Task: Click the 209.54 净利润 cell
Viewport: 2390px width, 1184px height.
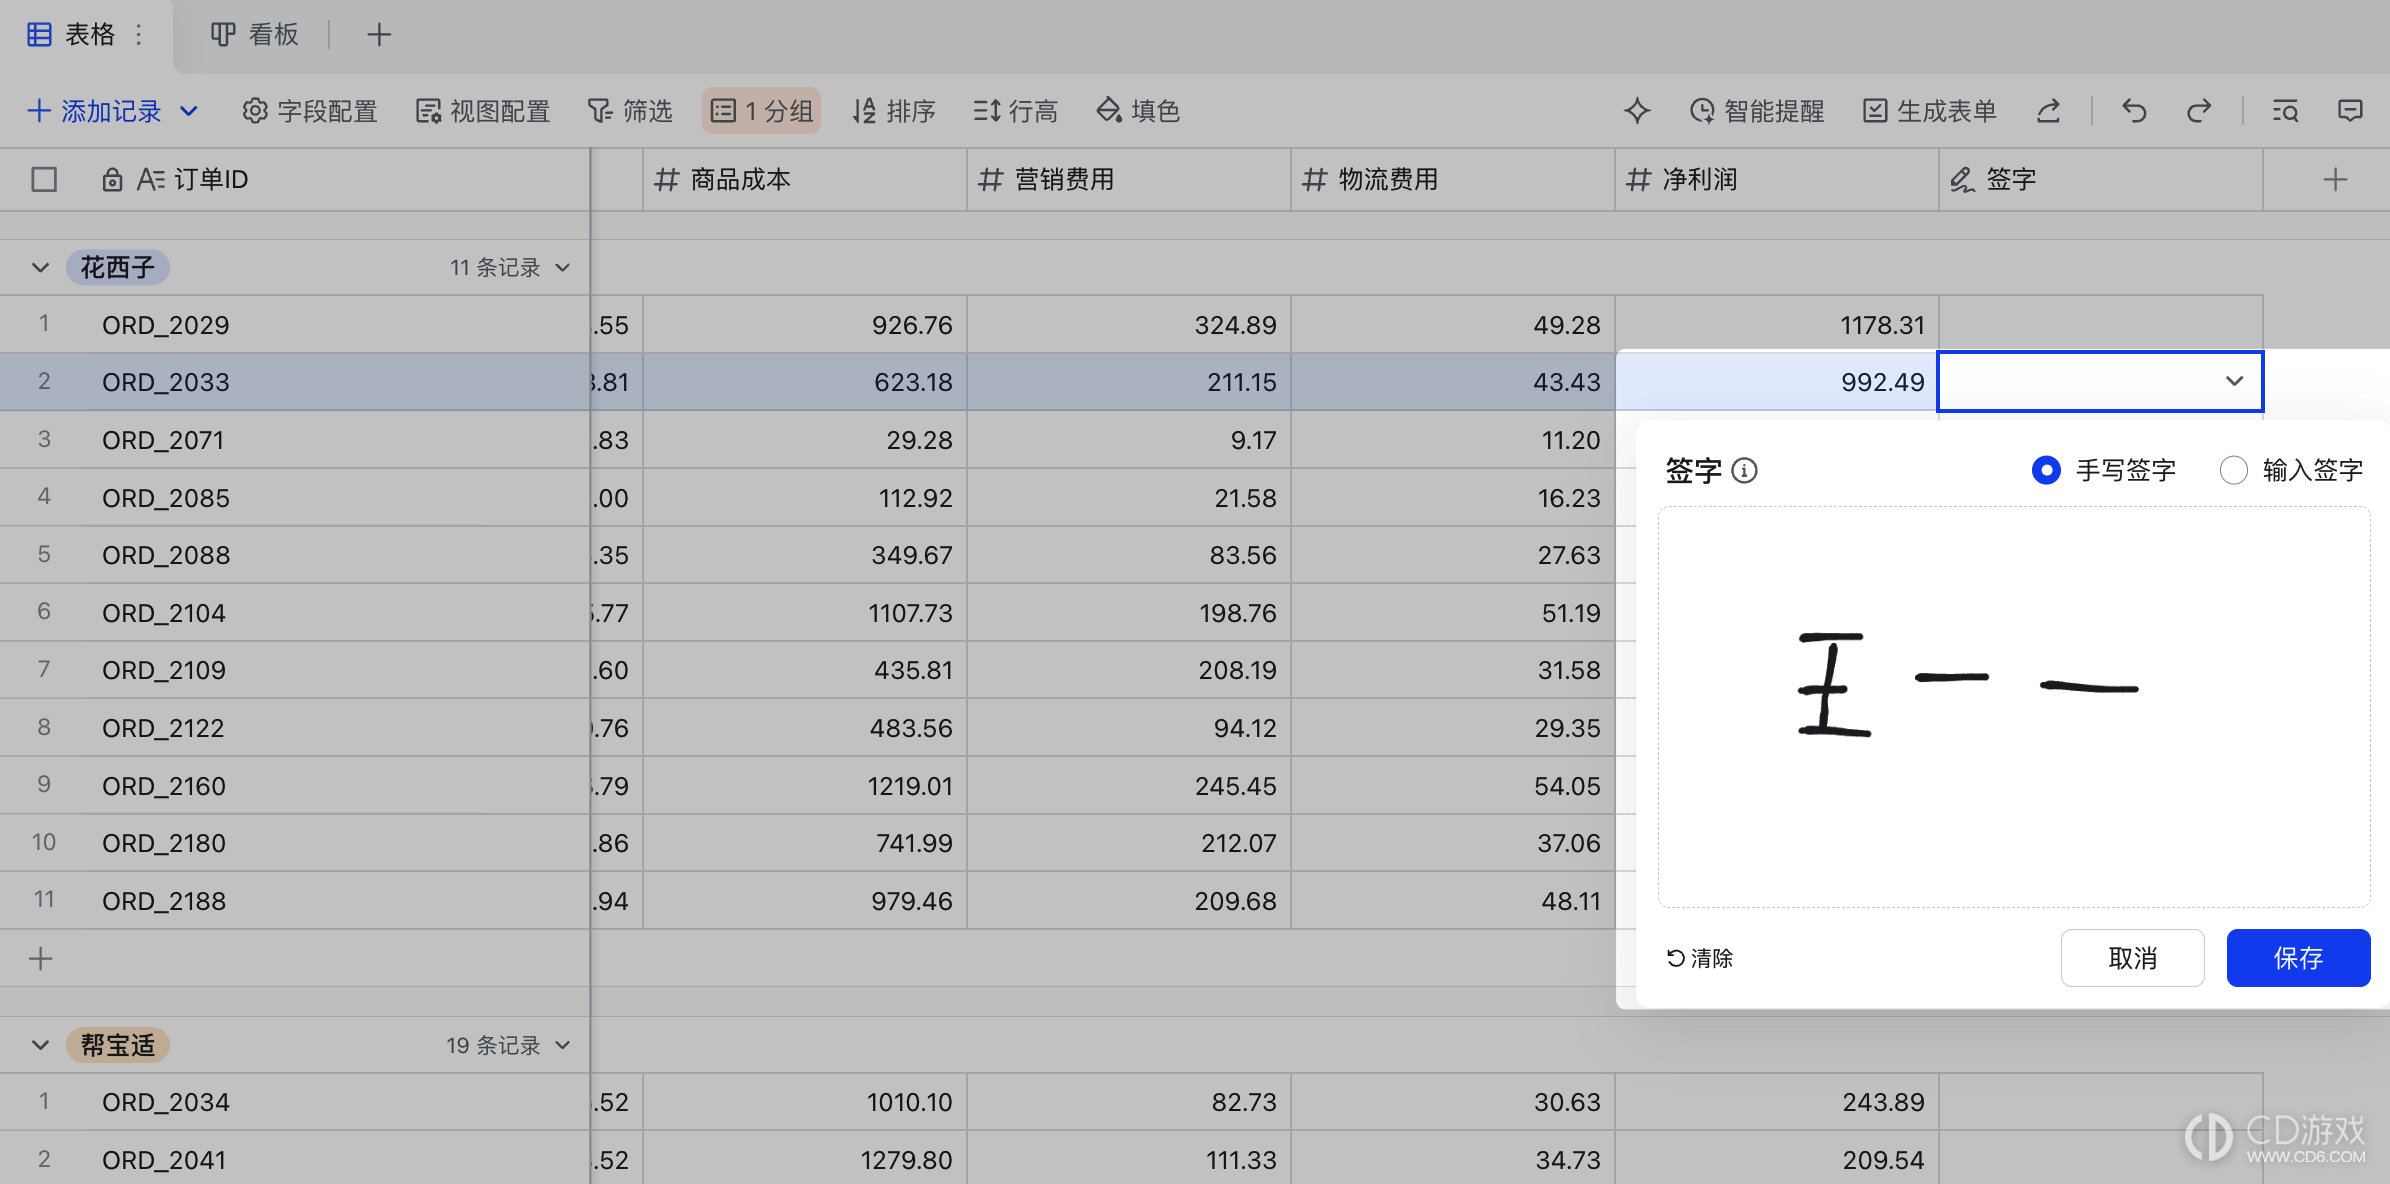Action: tap(1777, 1160)
